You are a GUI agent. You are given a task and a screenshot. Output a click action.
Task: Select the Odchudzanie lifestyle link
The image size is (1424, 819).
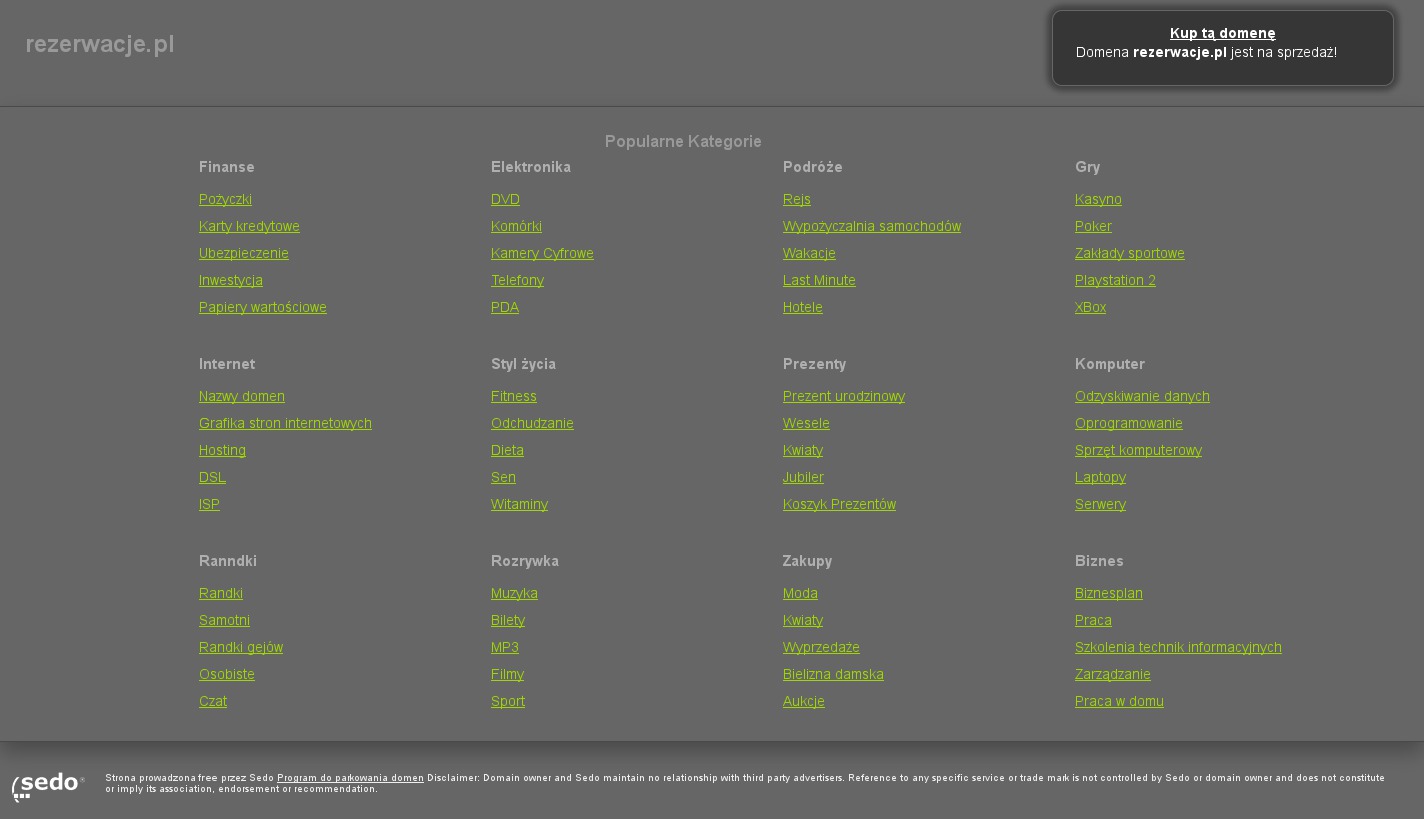[532, 423]
